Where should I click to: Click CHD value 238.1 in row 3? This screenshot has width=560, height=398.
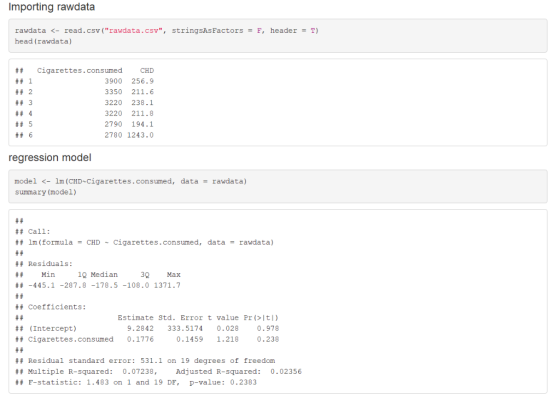point(142,103)
